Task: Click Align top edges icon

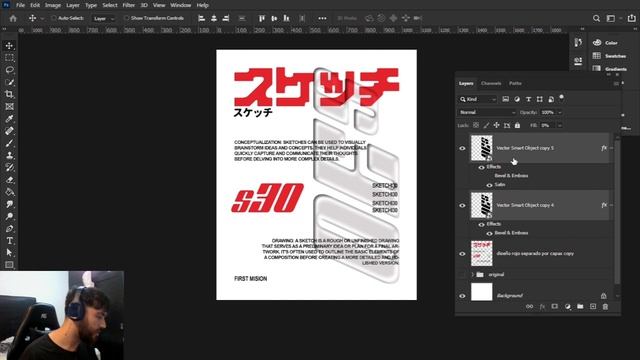Action: (x=262, y=18)
